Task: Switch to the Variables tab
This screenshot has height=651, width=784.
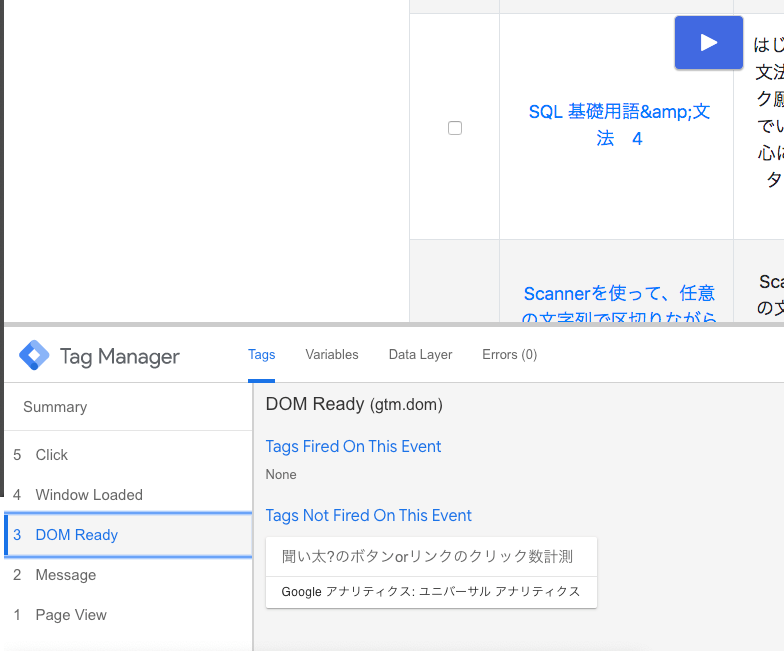Action: click(332, 354)
